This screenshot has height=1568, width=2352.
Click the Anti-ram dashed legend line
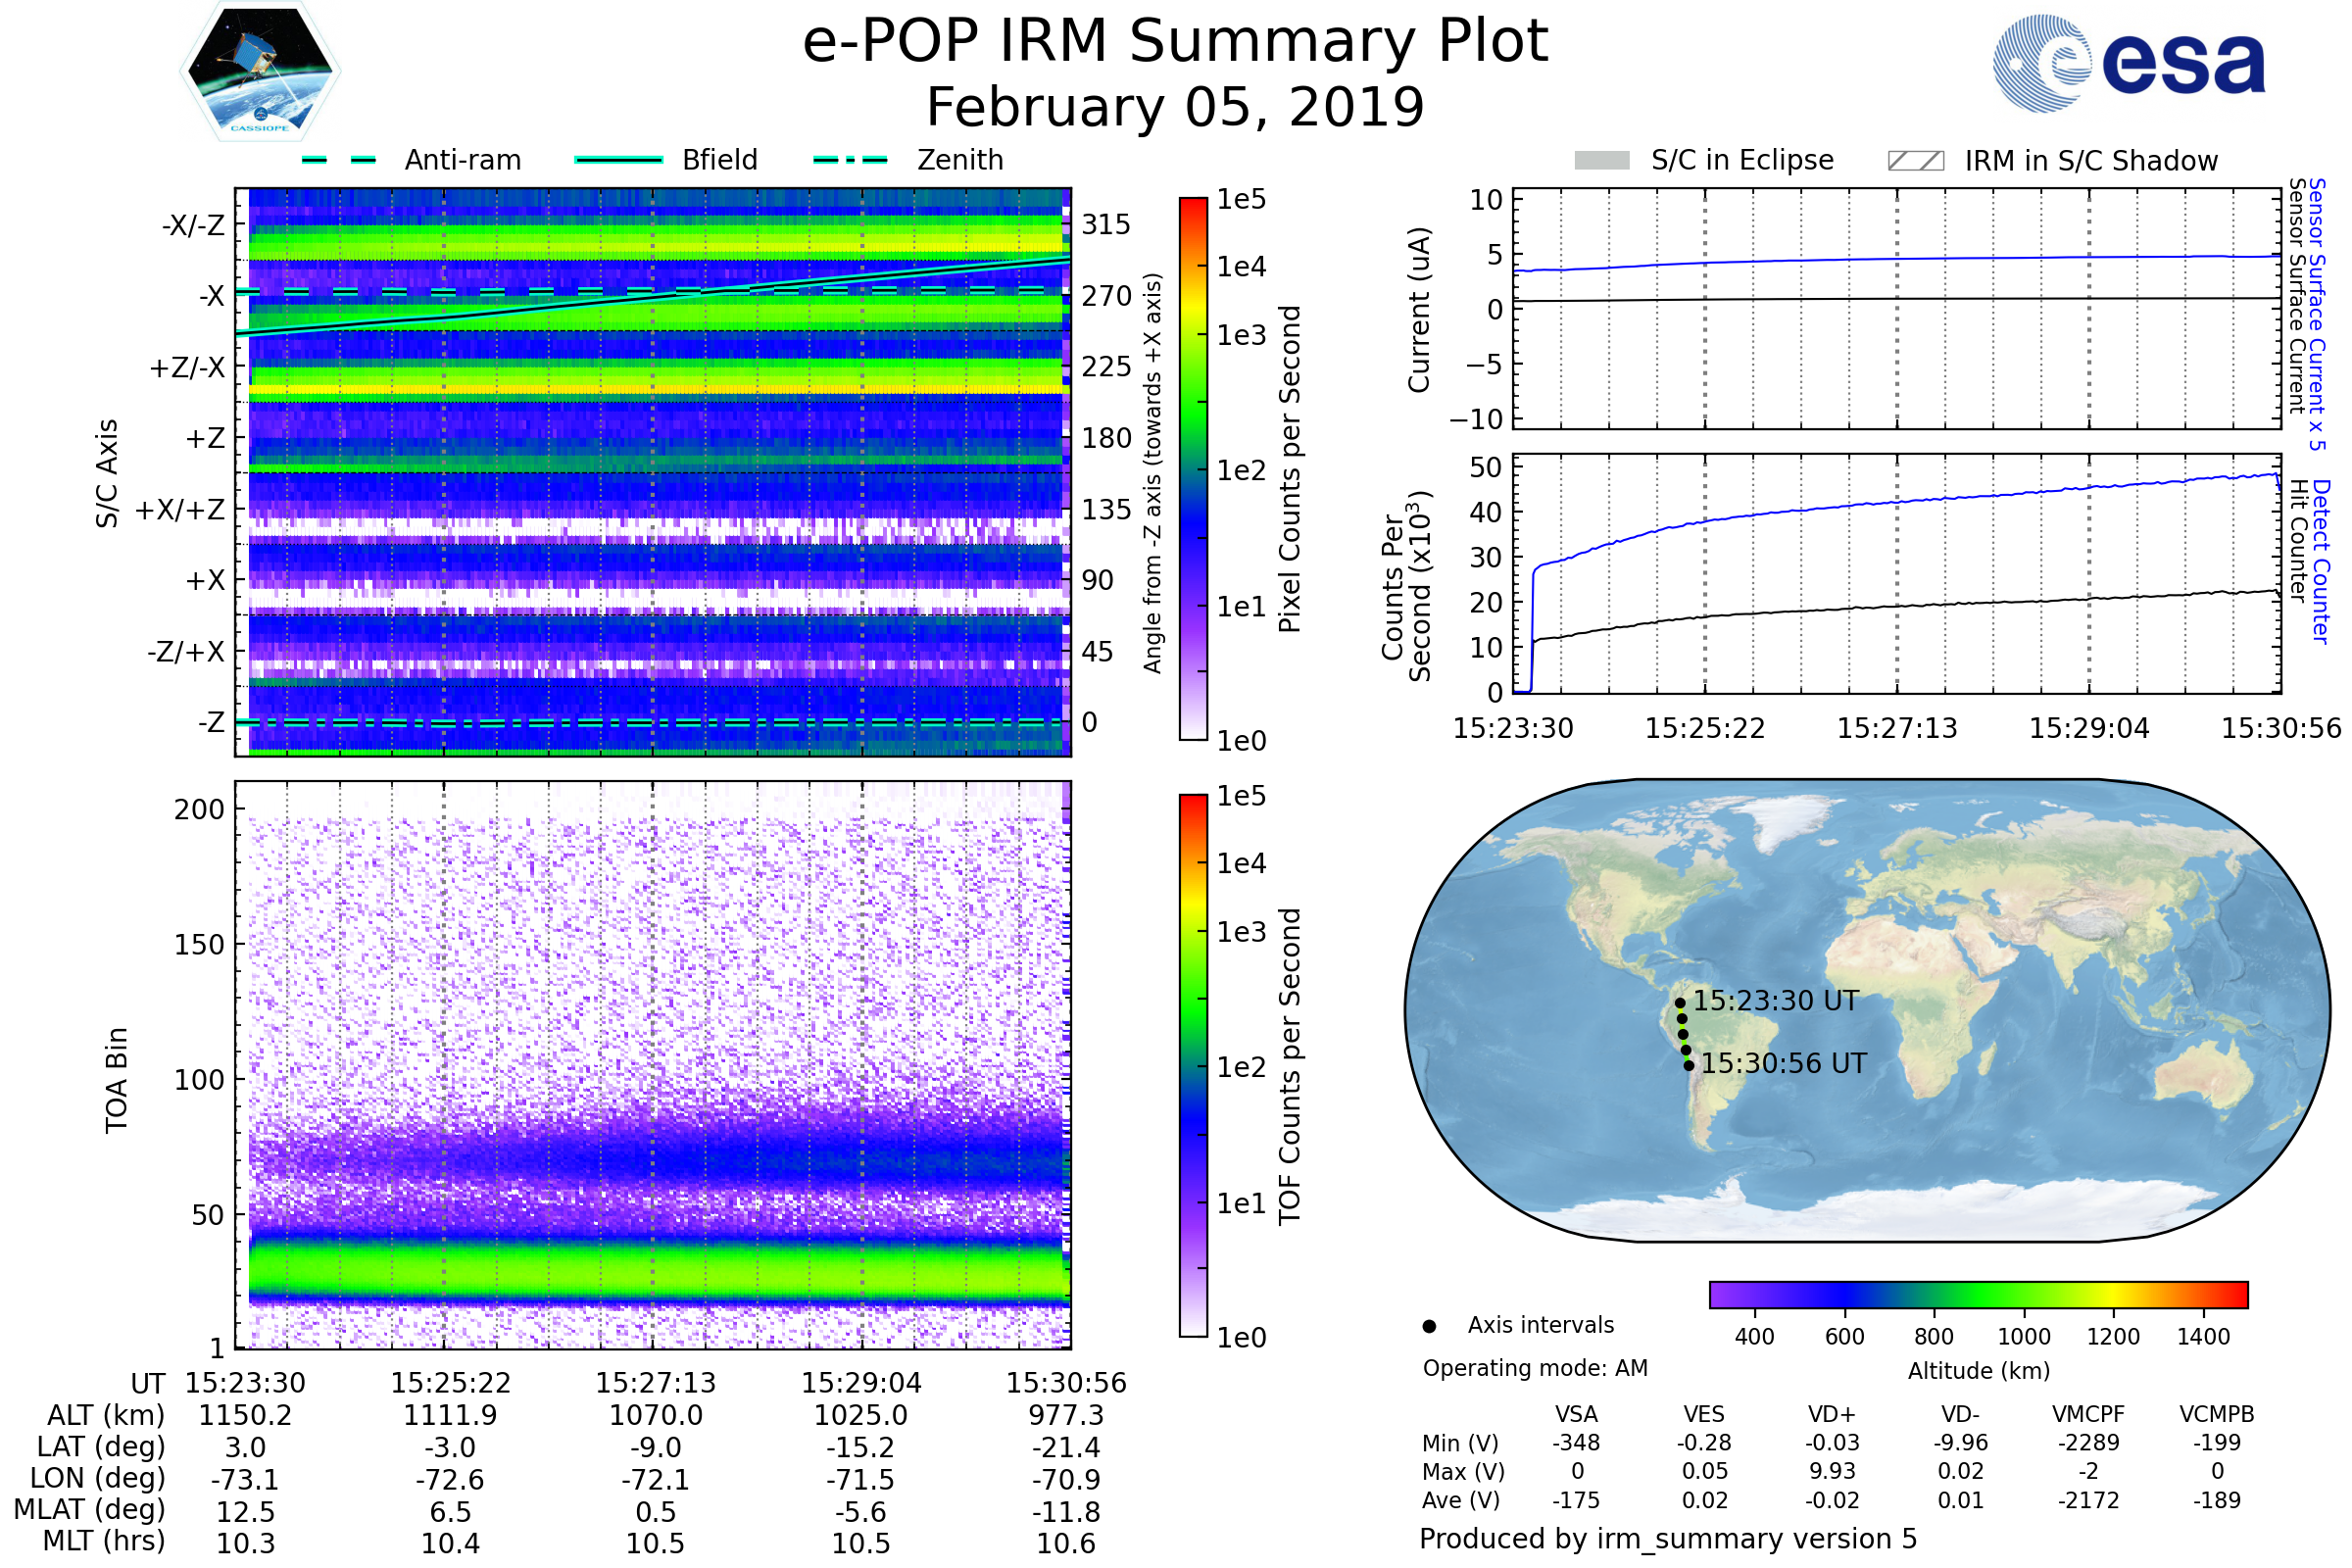tap(339, 160)
